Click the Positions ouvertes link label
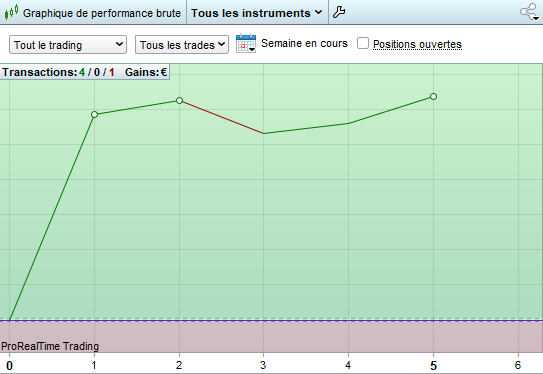 pyautogui.click(x=417, y=44)
